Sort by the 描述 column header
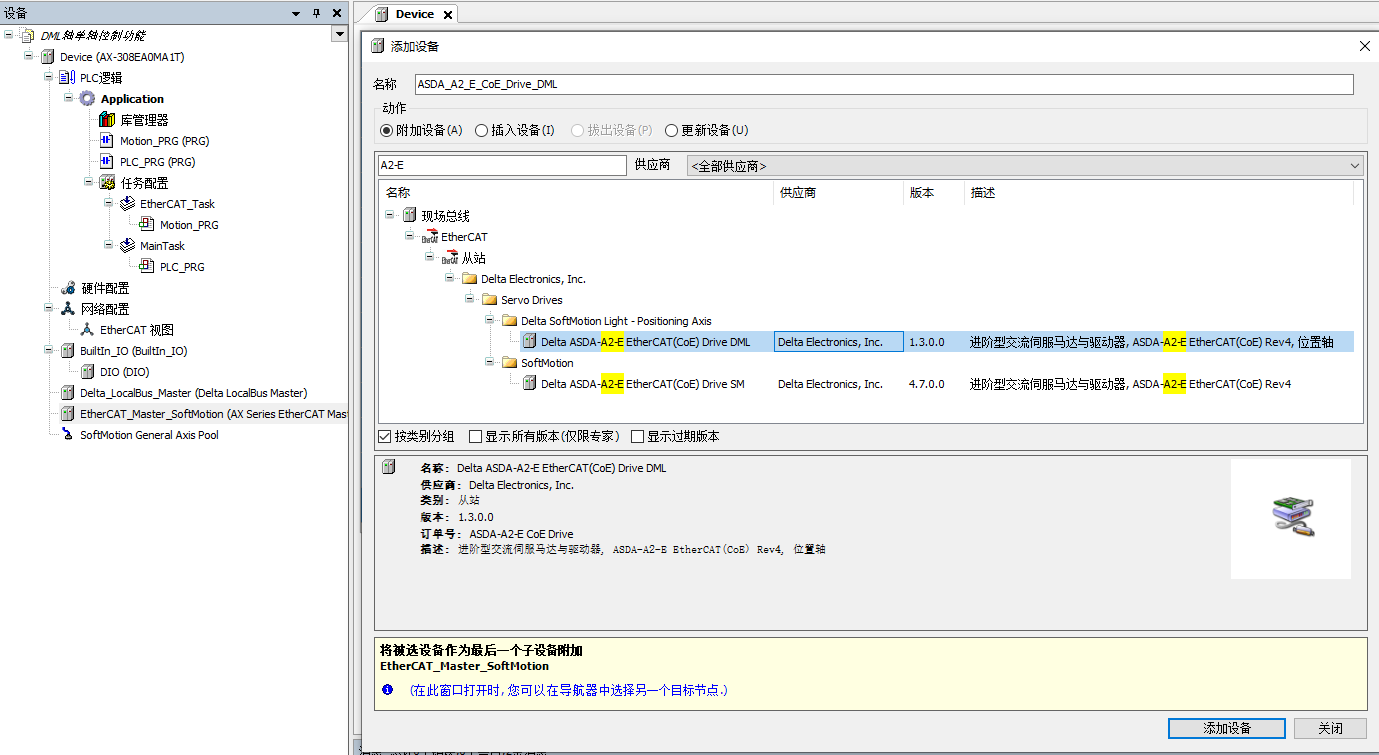 (1159, 193)
